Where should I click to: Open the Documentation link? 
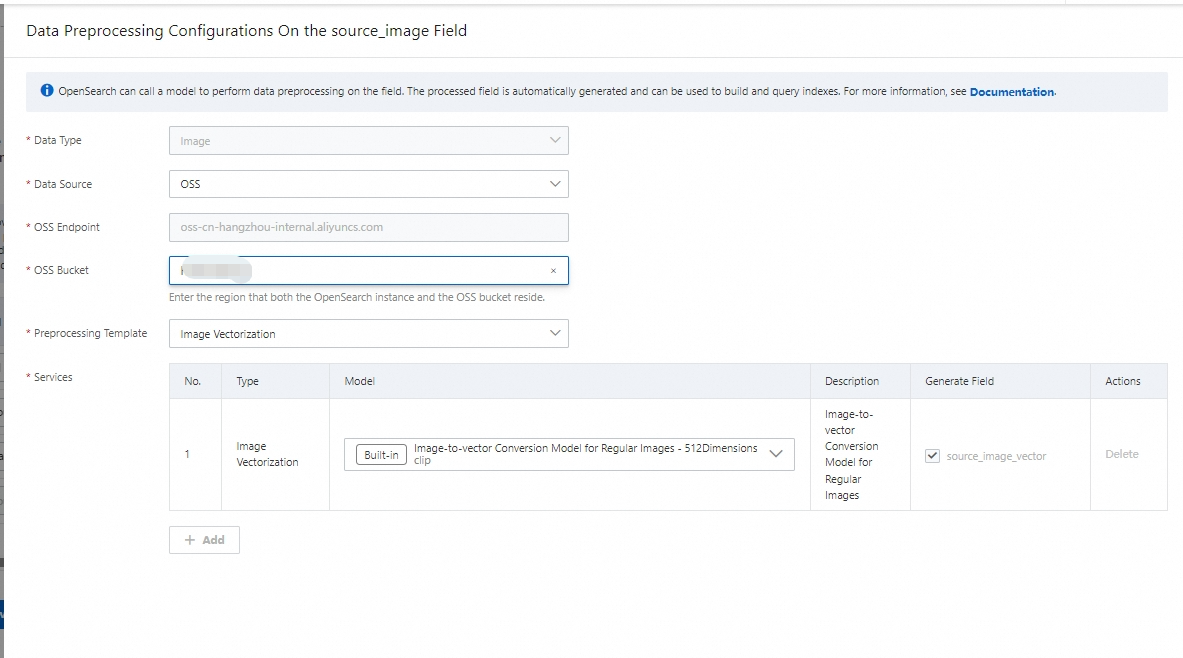(x=1011, y=92)
